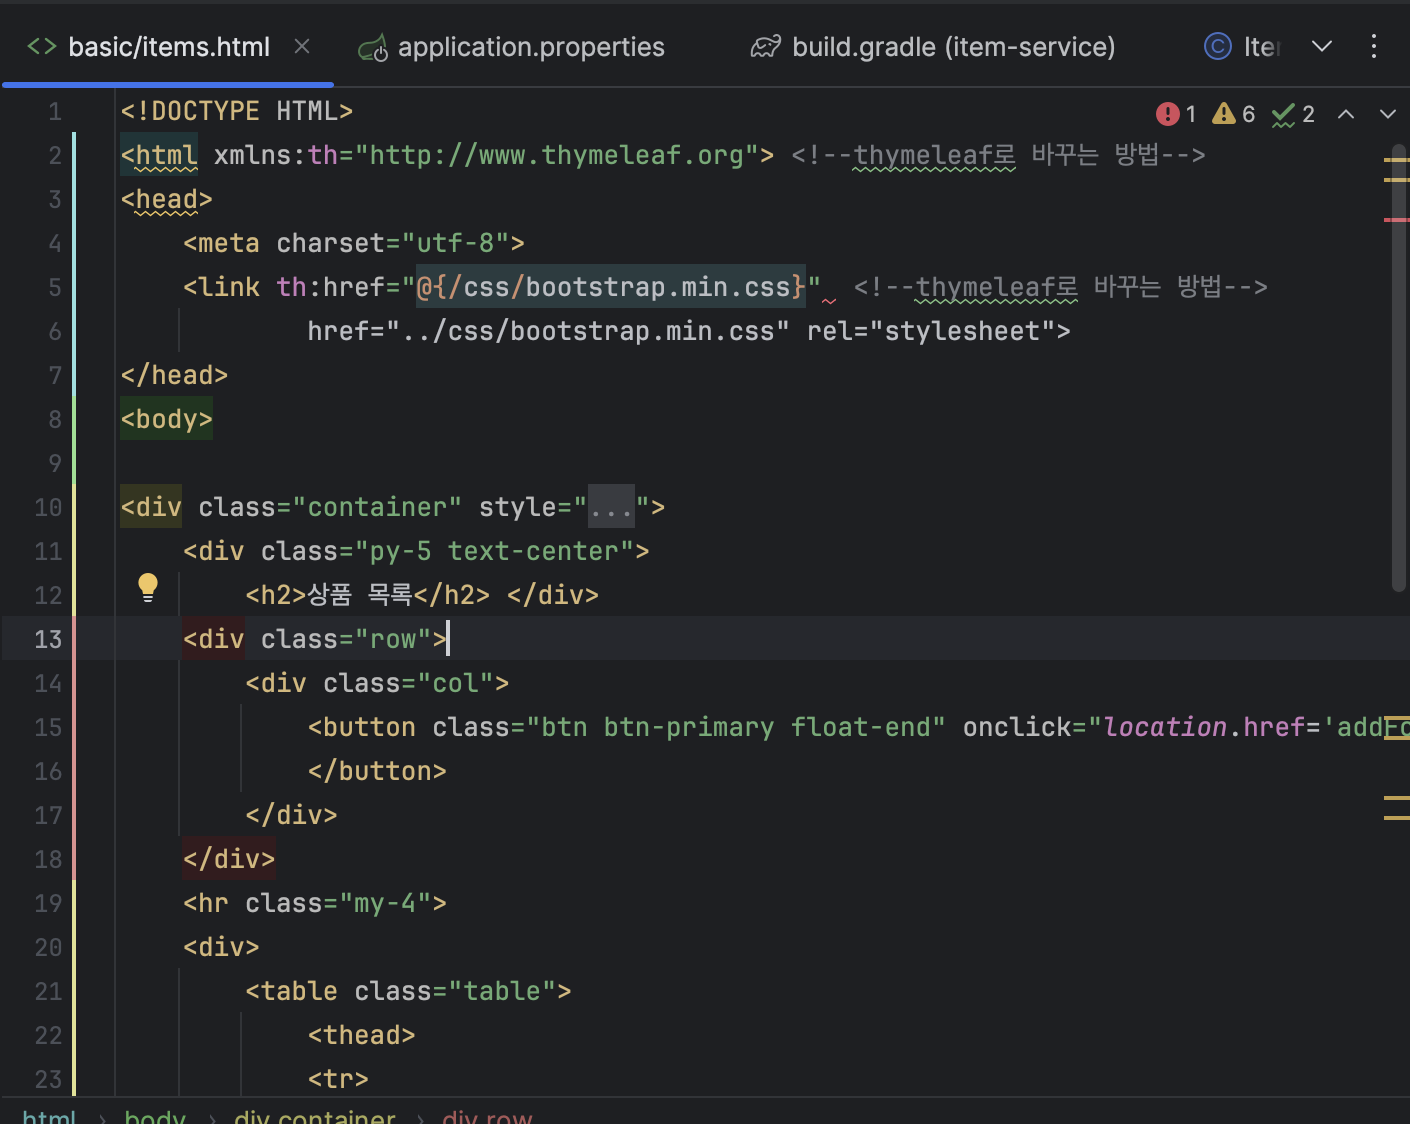This screenshot has width=1410, height=1124.
Task: Jump to next highlighted problem arrow
Action: 1387,114
